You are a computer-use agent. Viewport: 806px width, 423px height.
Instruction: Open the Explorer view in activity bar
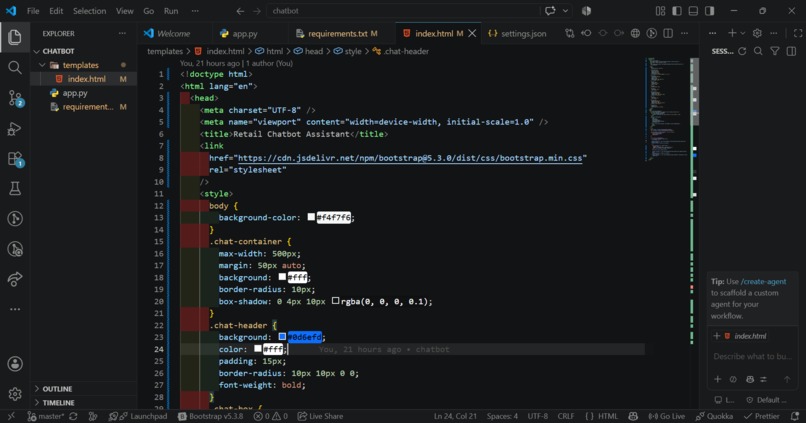click(15, 37)
